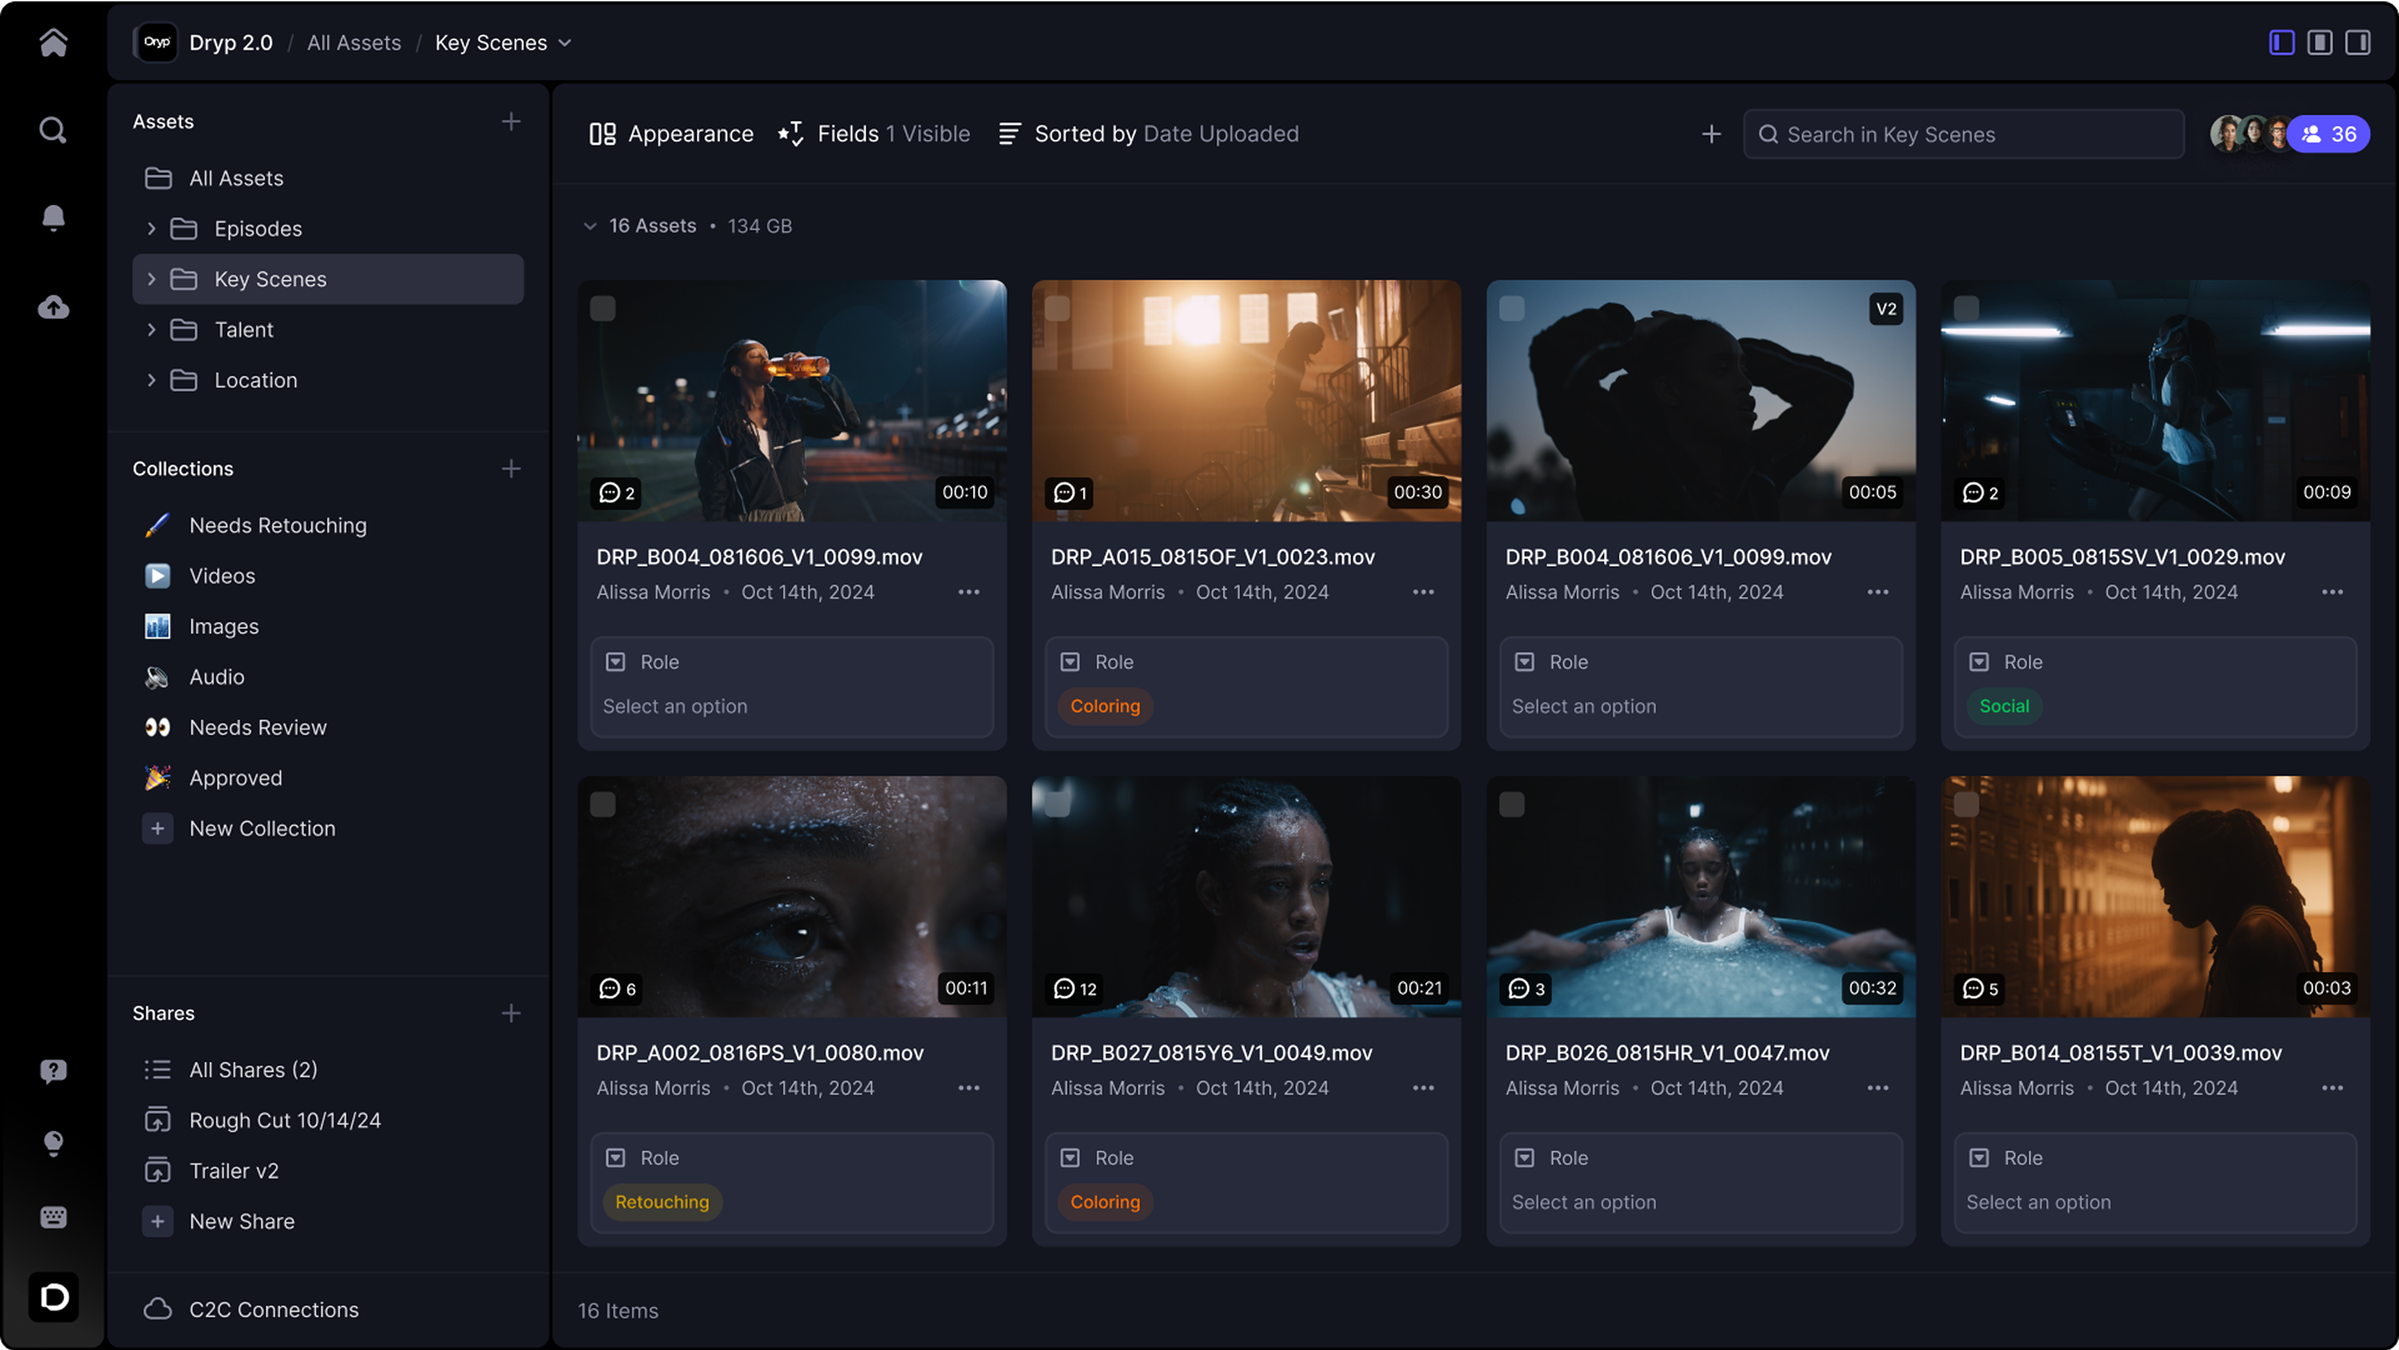The image size is (2399, 1350).
Task: Click New Collection in sidebar
Action: pyautogui.click(x=262, y=828)
